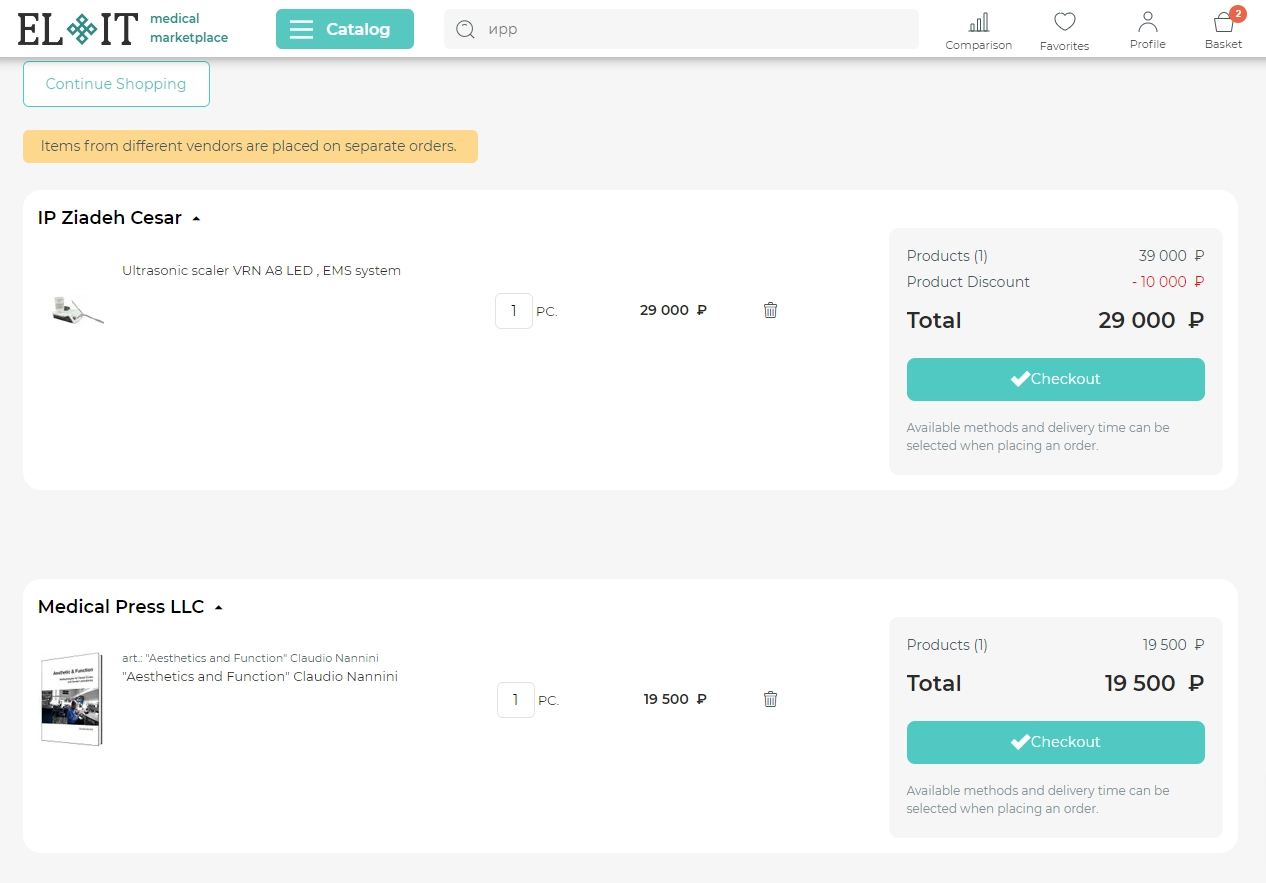Click the 39 000 ₽ products subtotal
This screenshot has width=1266, height=883.
1171,256
